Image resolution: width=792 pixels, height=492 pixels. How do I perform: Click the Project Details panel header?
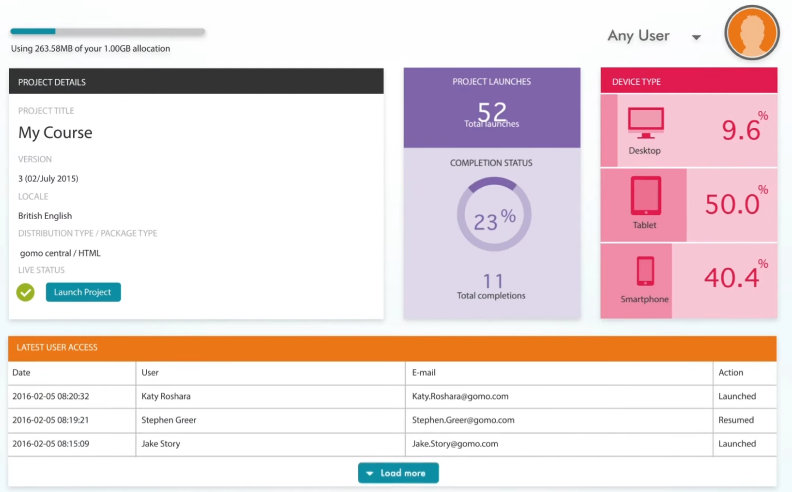click(196, 82)
